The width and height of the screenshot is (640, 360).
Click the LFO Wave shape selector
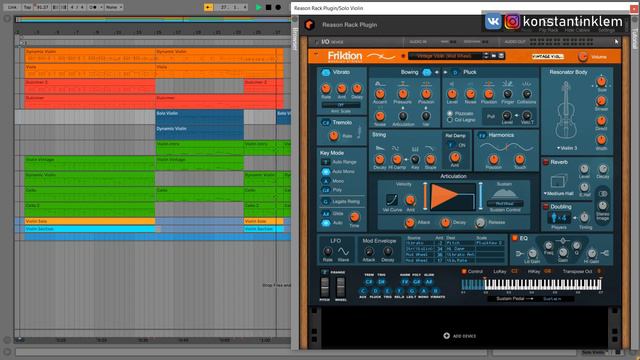tap(344, 252)
